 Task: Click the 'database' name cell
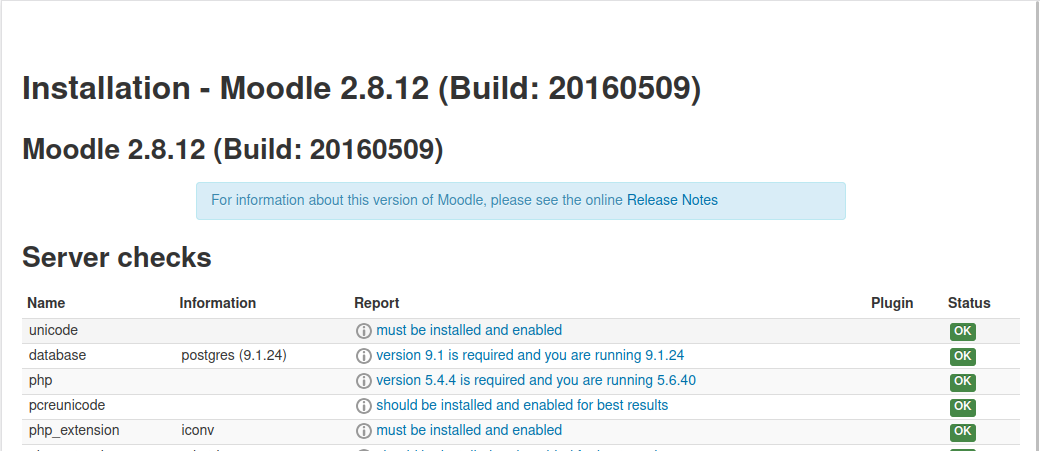tap(57, 355)
